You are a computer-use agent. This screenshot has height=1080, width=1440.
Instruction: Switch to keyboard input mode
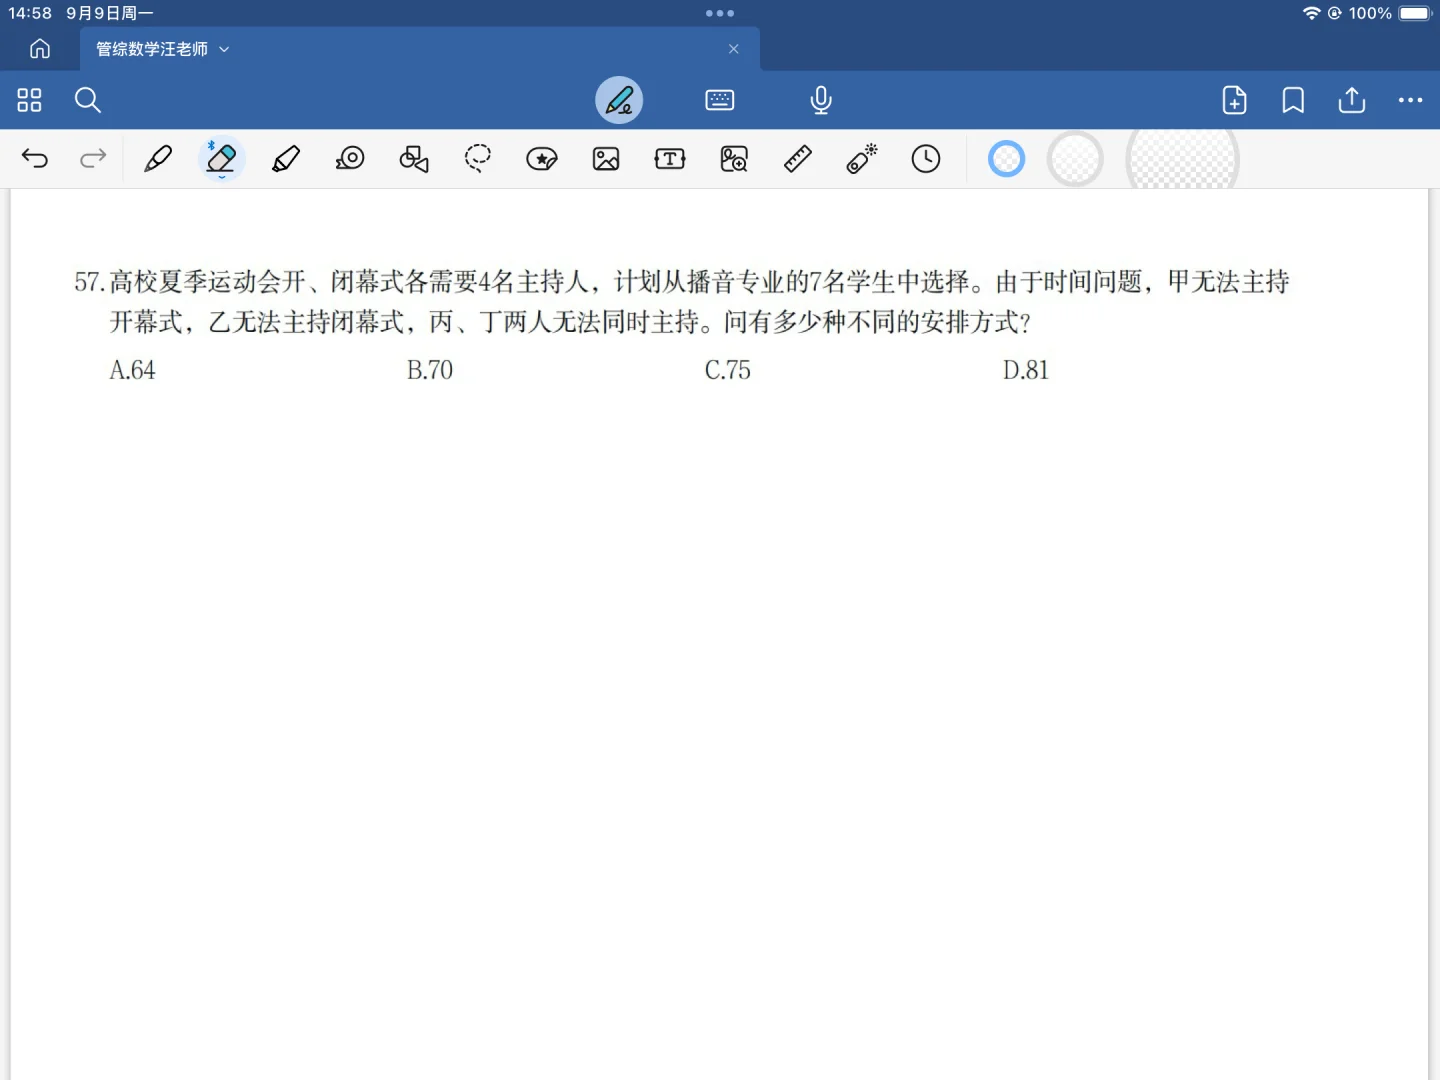(720, 100)
